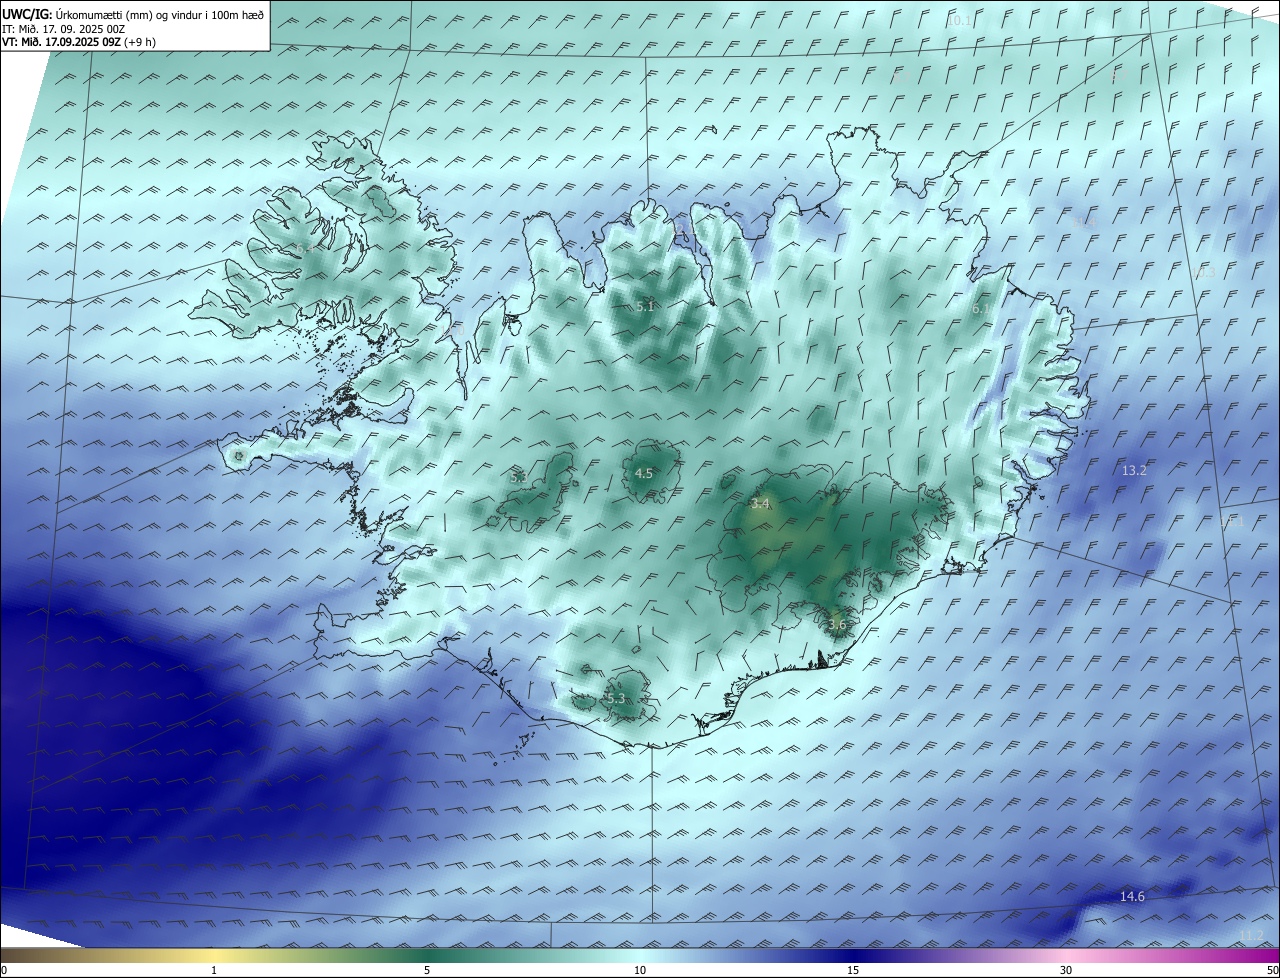Screen dimensions: 1280x978
Task: Click the 13.2 value label off the east coast
Action: point(1134,470)
